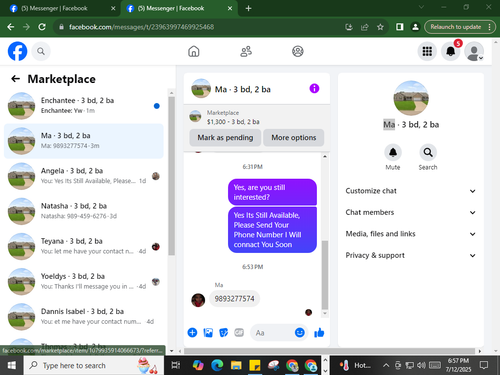Open the Windows notification center icon

484,365
